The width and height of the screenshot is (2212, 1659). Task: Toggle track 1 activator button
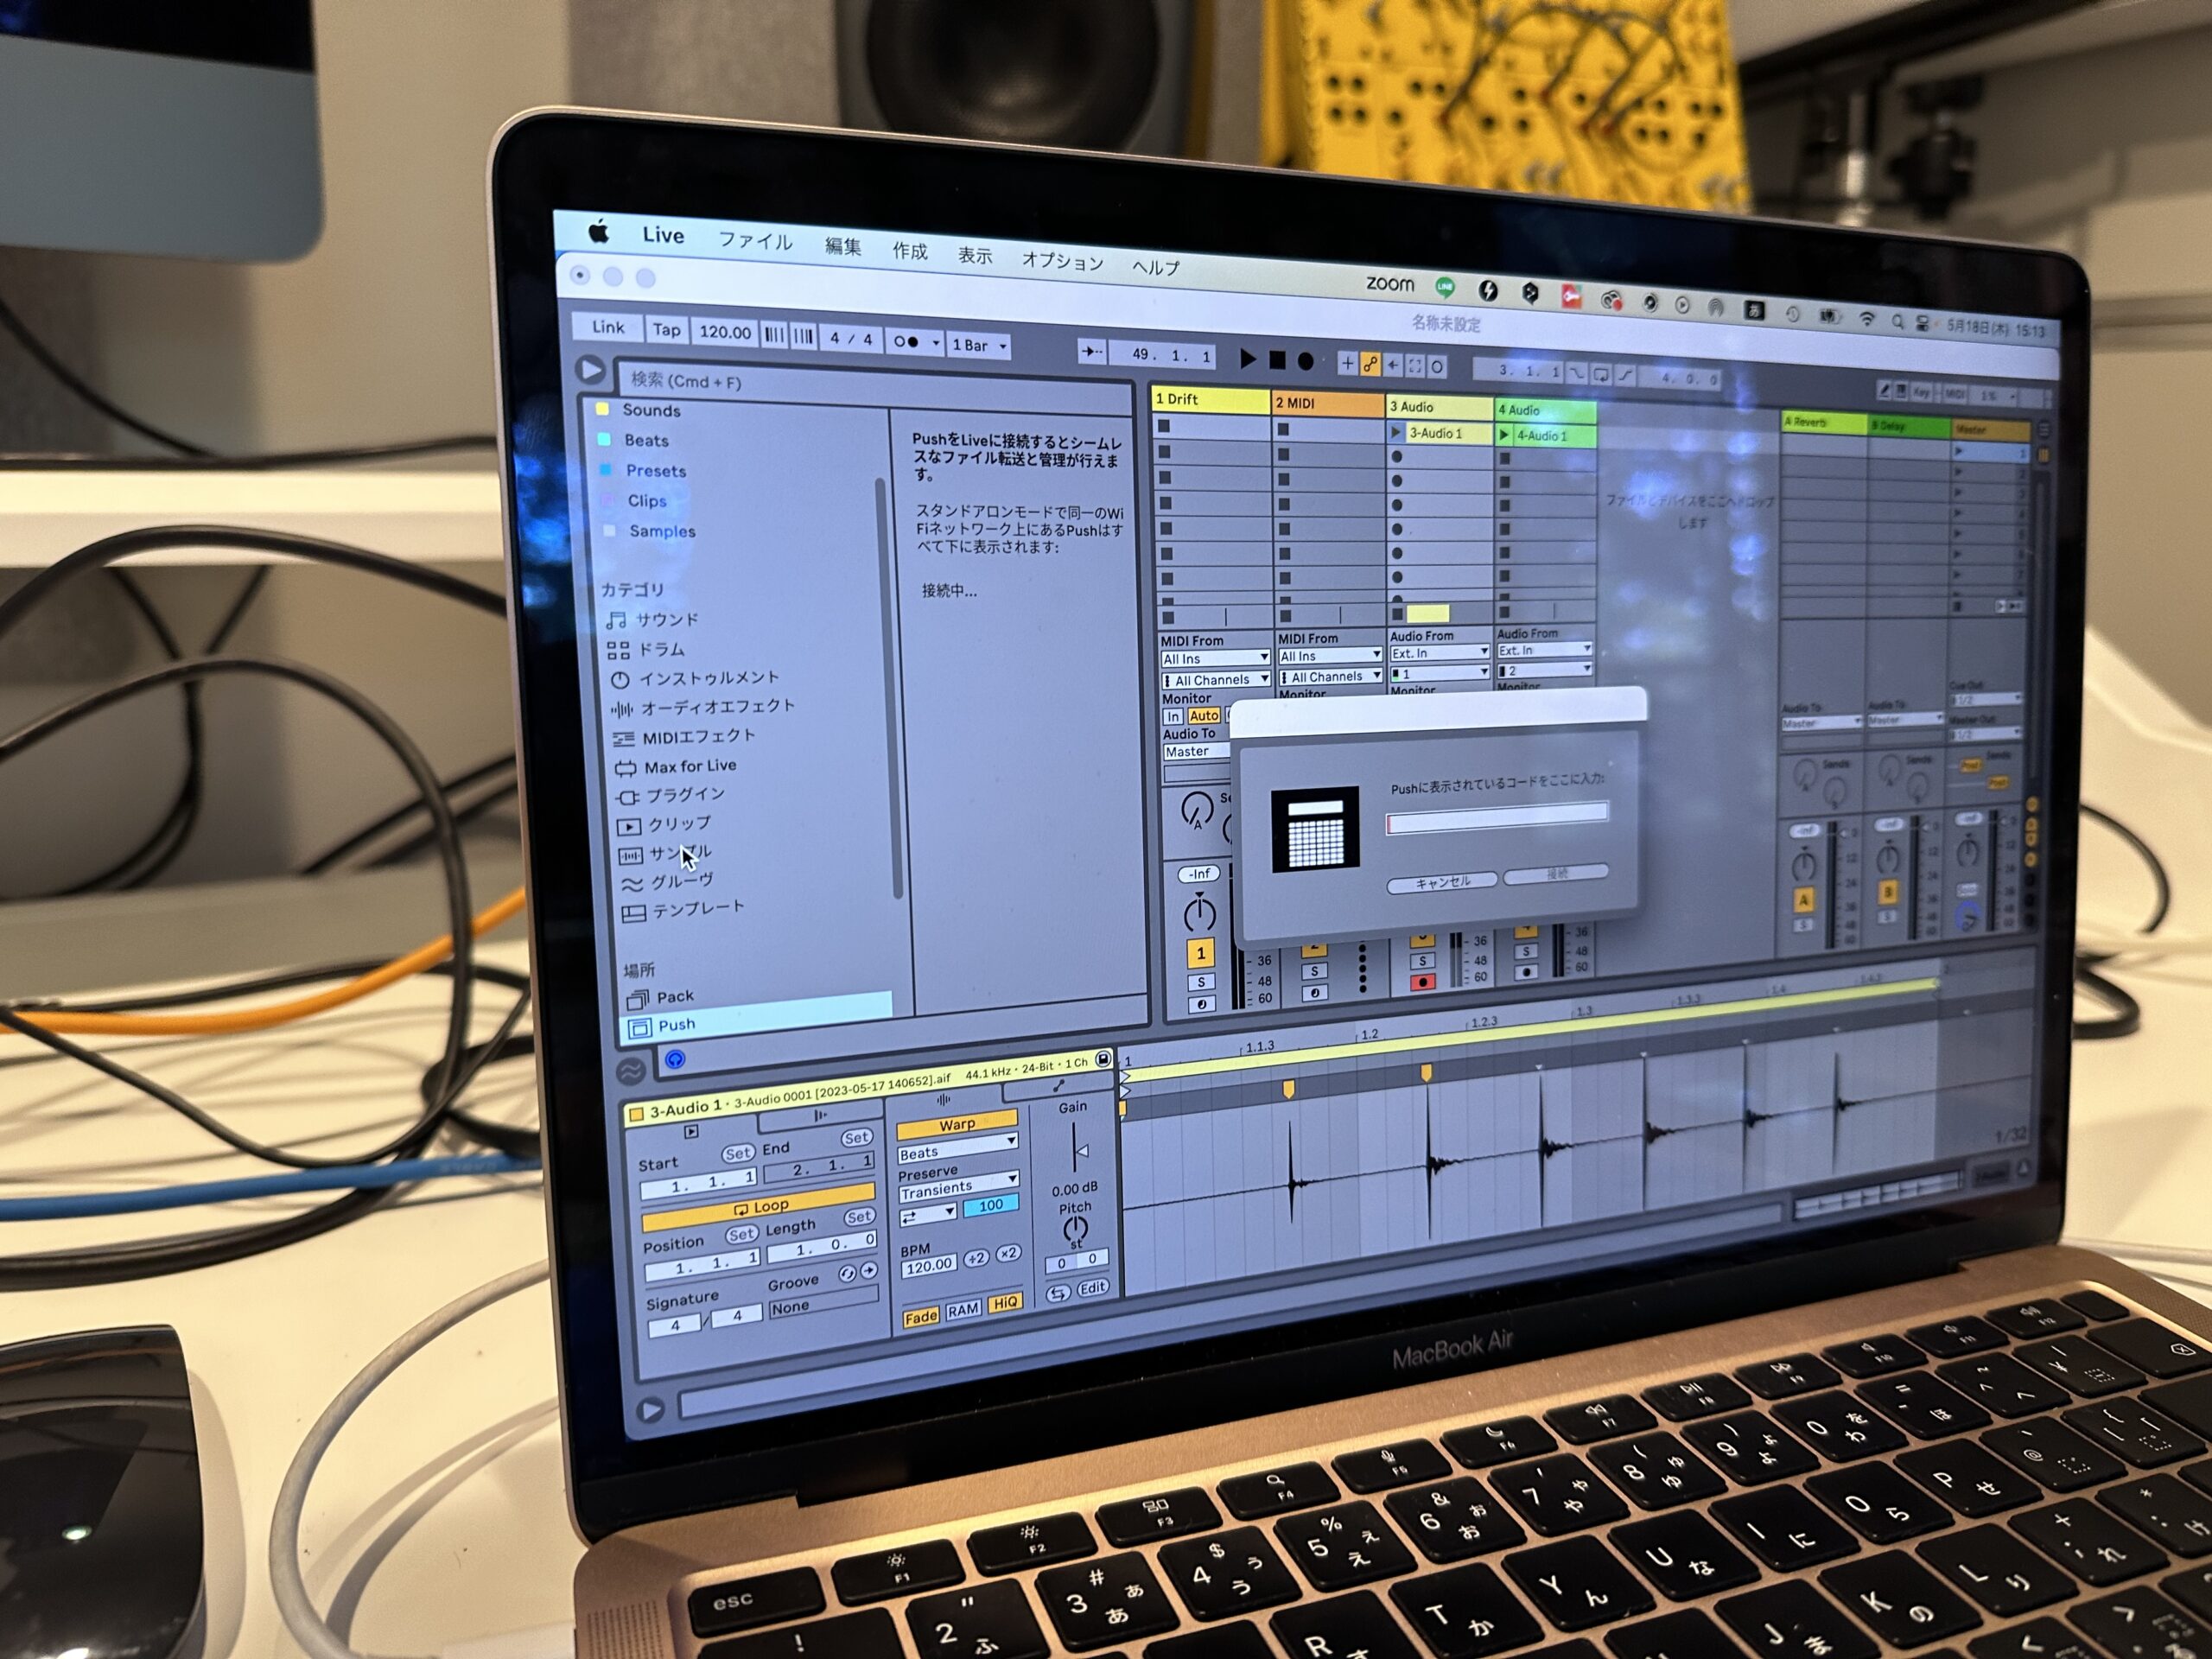[x=1200, y=953]
